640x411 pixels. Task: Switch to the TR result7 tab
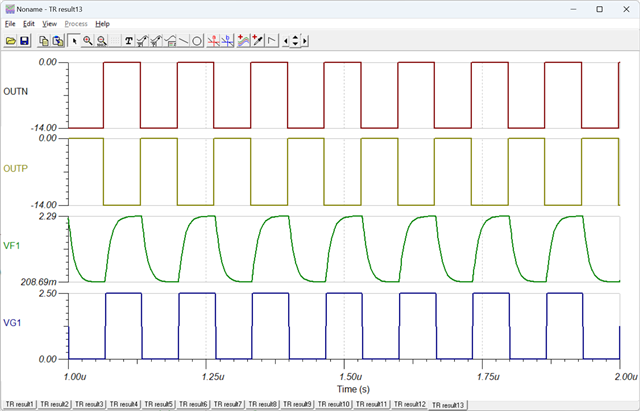[228, 404]
